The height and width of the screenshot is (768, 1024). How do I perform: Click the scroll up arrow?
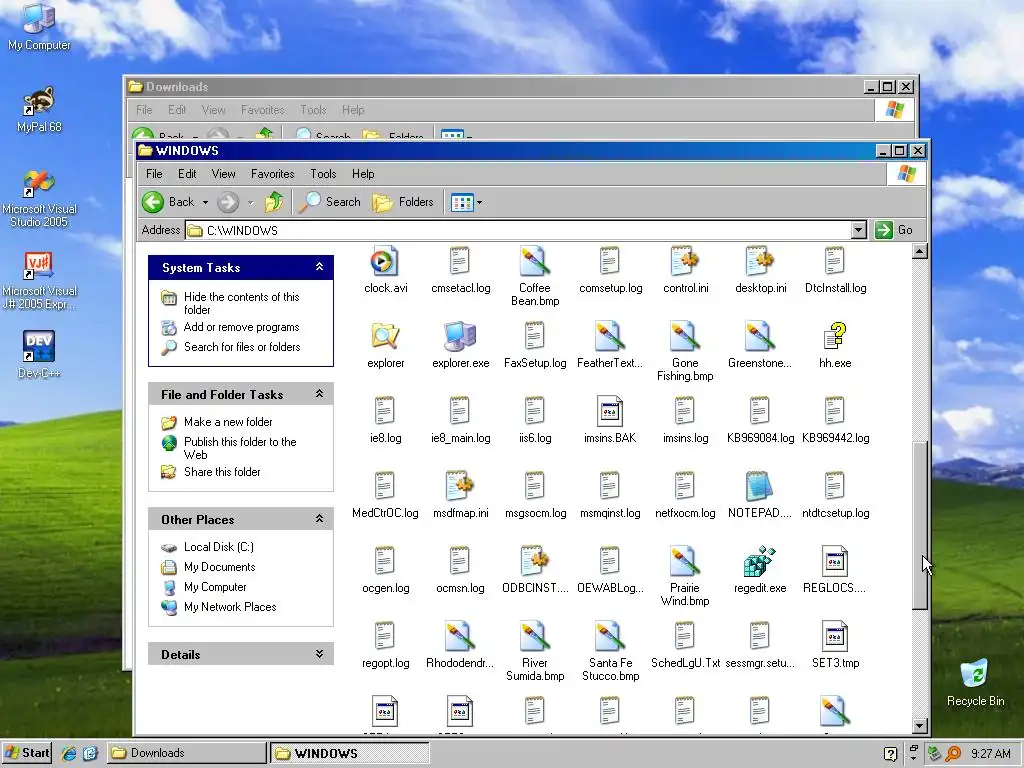pyautogui.click(x=920, y=251)
